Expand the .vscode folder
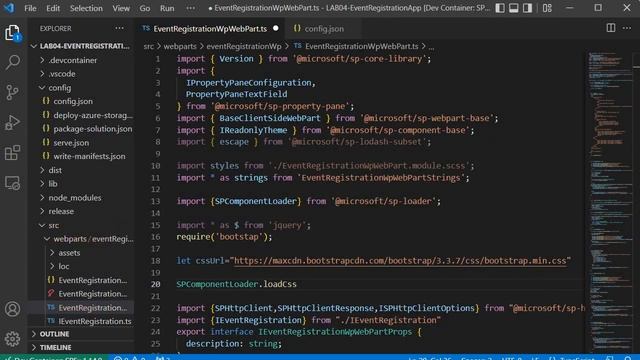640x360 pixels. [82, 74]
